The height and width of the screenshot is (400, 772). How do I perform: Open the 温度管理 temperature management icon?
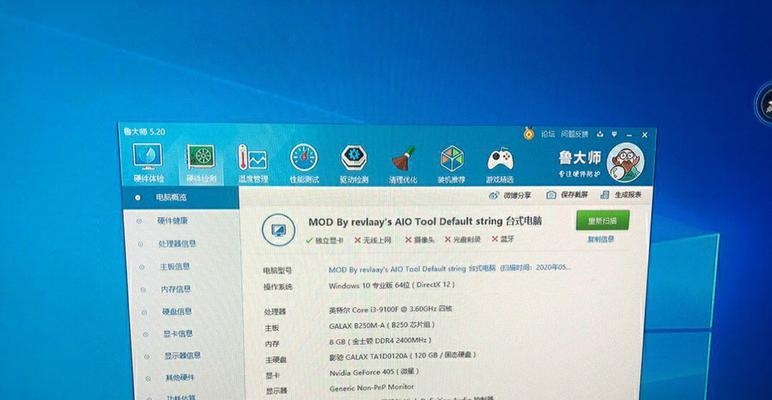point(253,164)
